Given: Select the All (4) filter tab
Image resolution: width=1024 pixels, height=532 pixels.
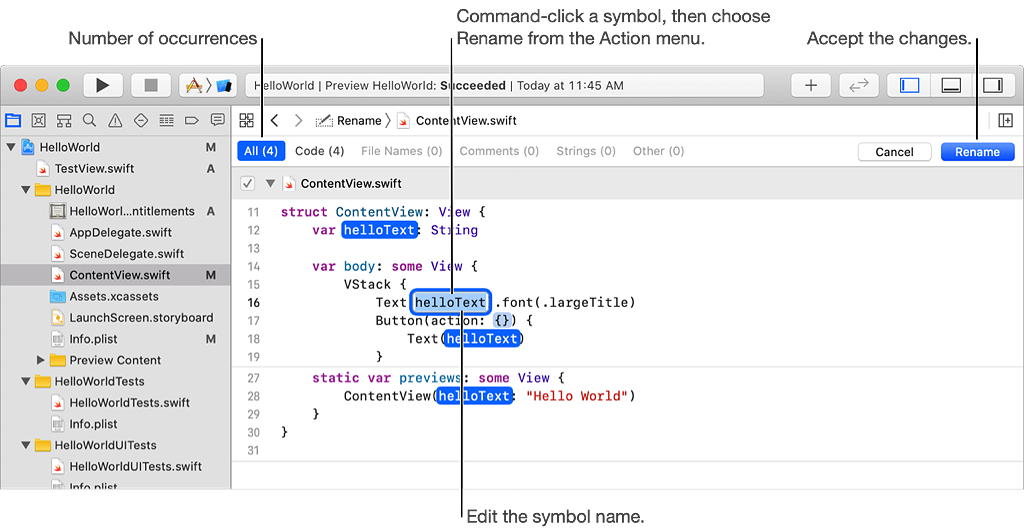Looking at the screenshot, I should point(261,151).
